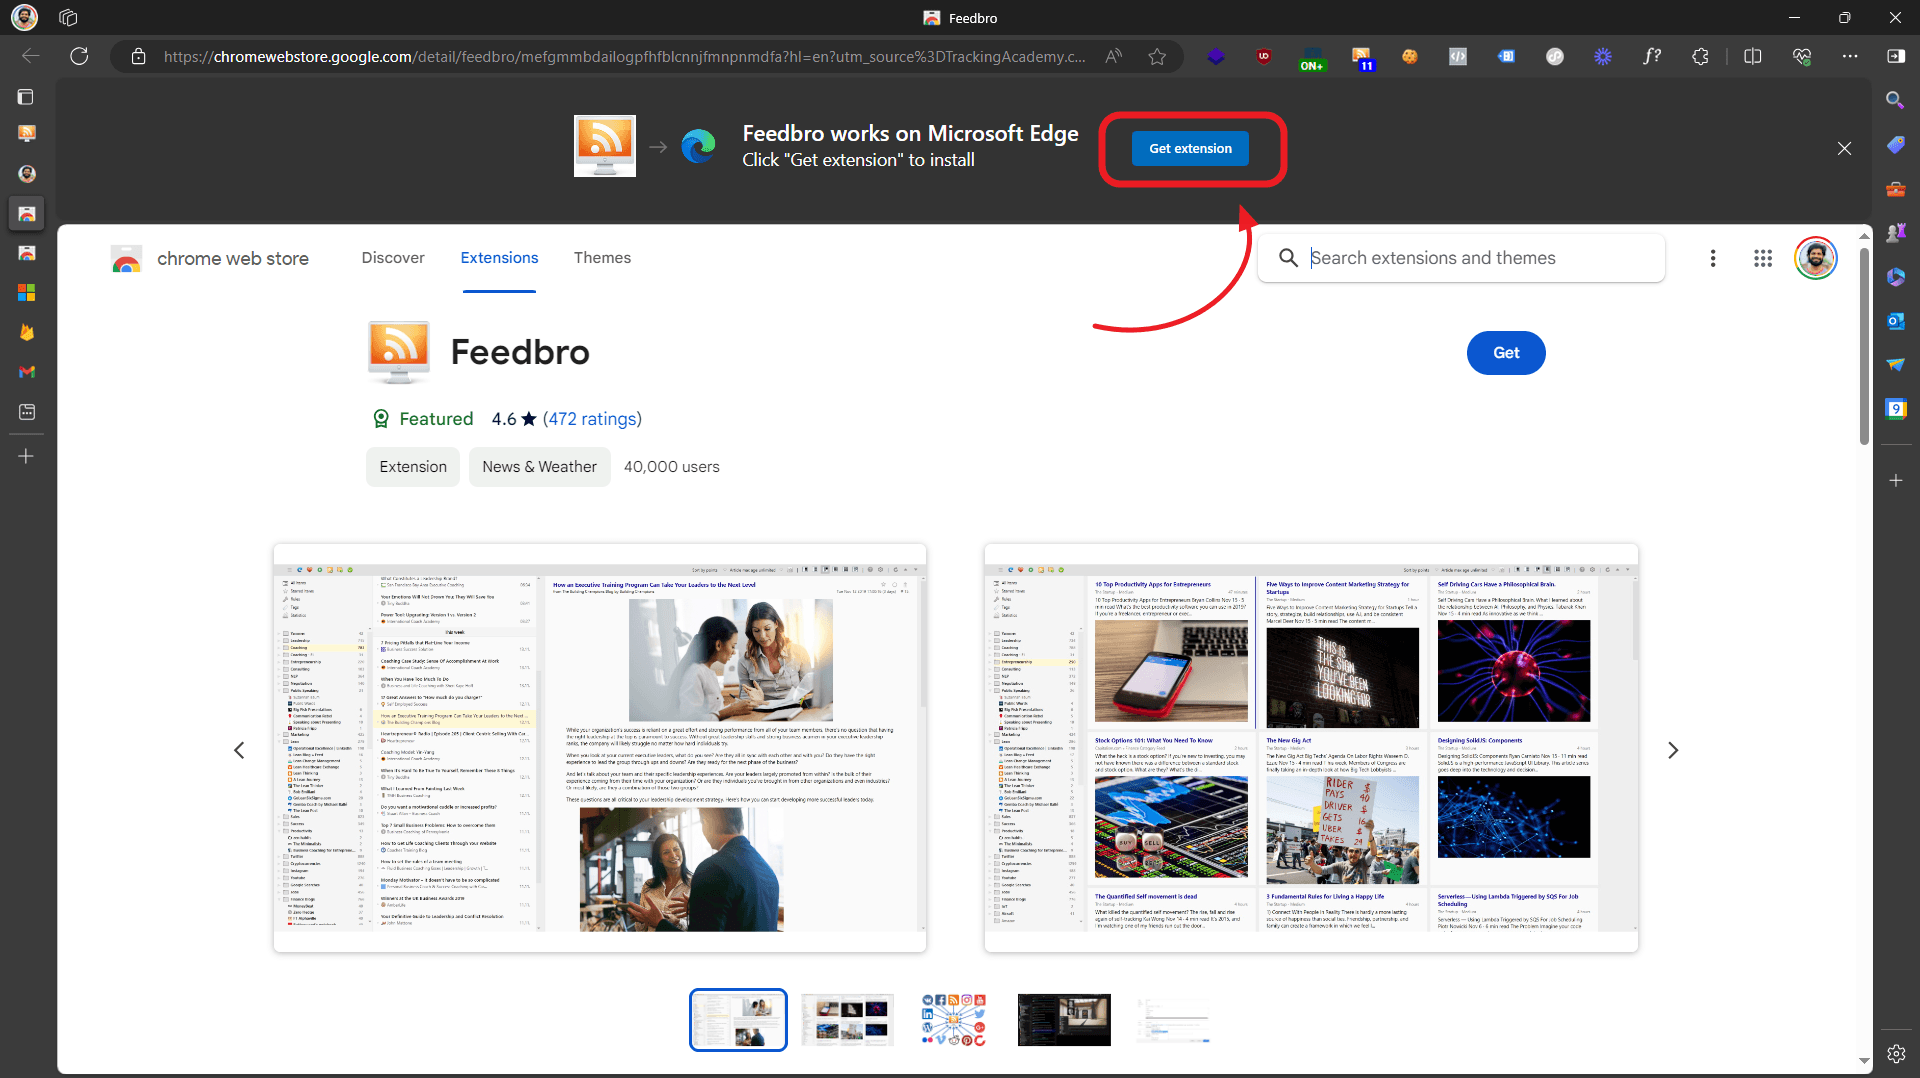Screen dimensions: 1920x1078
Task: Open the Extensions puzzle-piece menu
Action: pos(1700,57)
